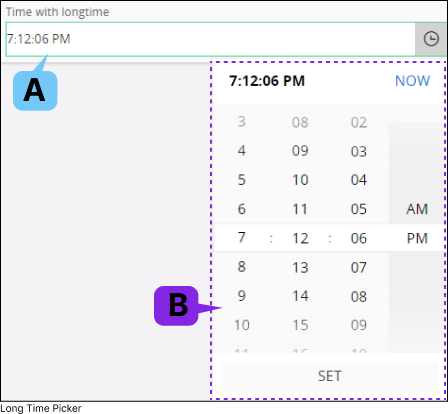The height and width of the screenshot is (414, 448).
Task: Choose hour 10 in the hour column
Action: [242, 325]
